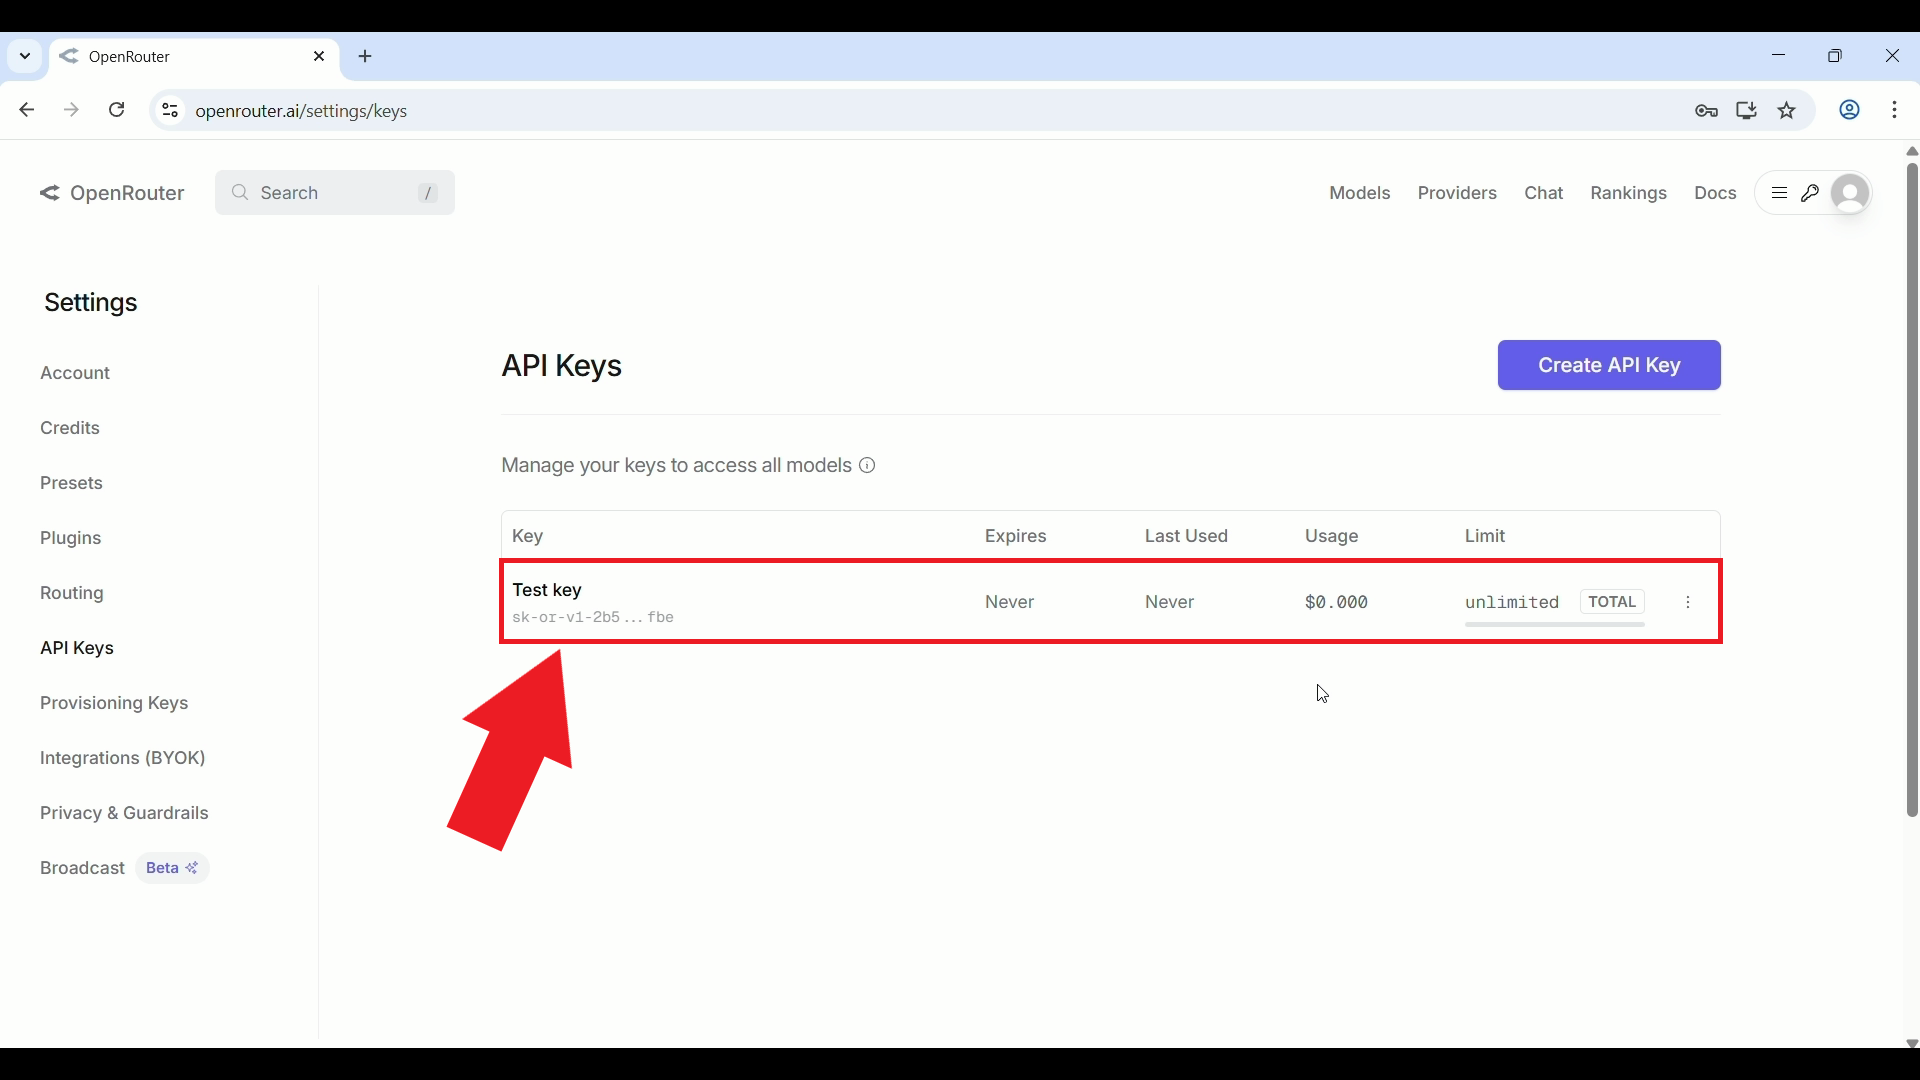Open the password manager key icon in address bar
This screenshot has height=1080, width=1920.
coord(1706,110)
